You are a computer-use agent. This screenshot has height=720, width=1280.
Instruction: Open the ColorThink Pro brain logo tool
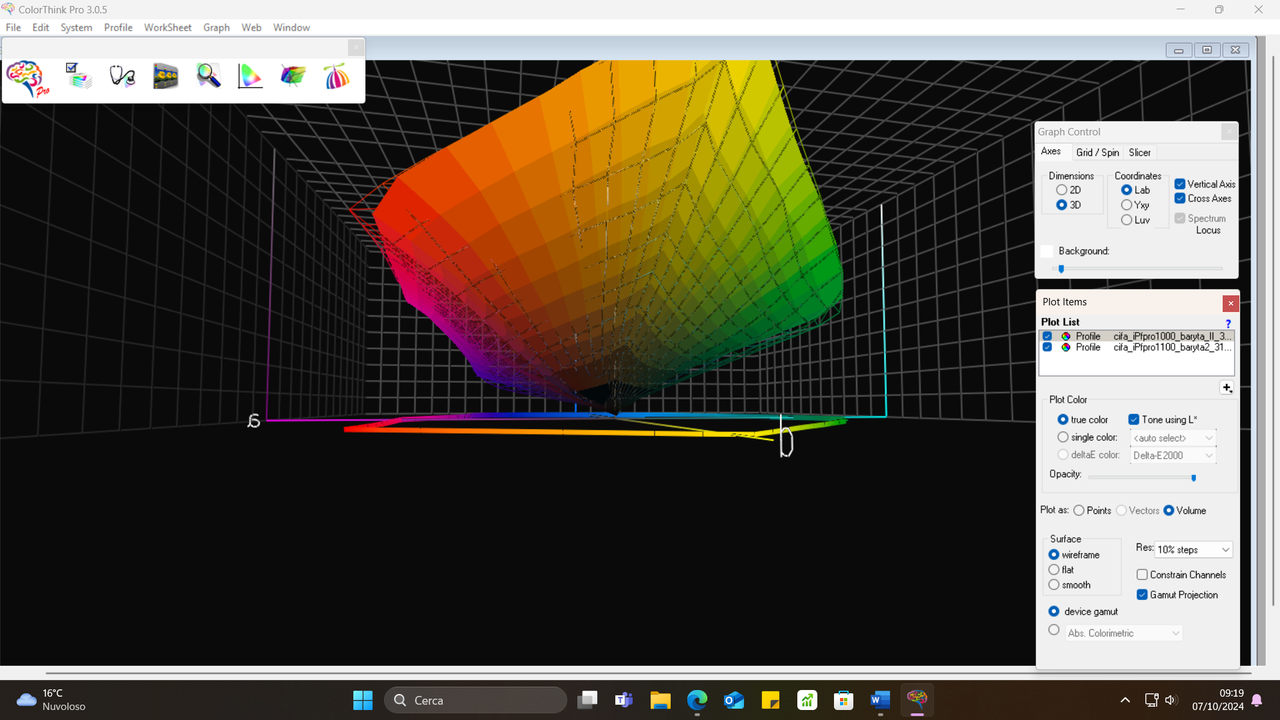pos(25,78)
